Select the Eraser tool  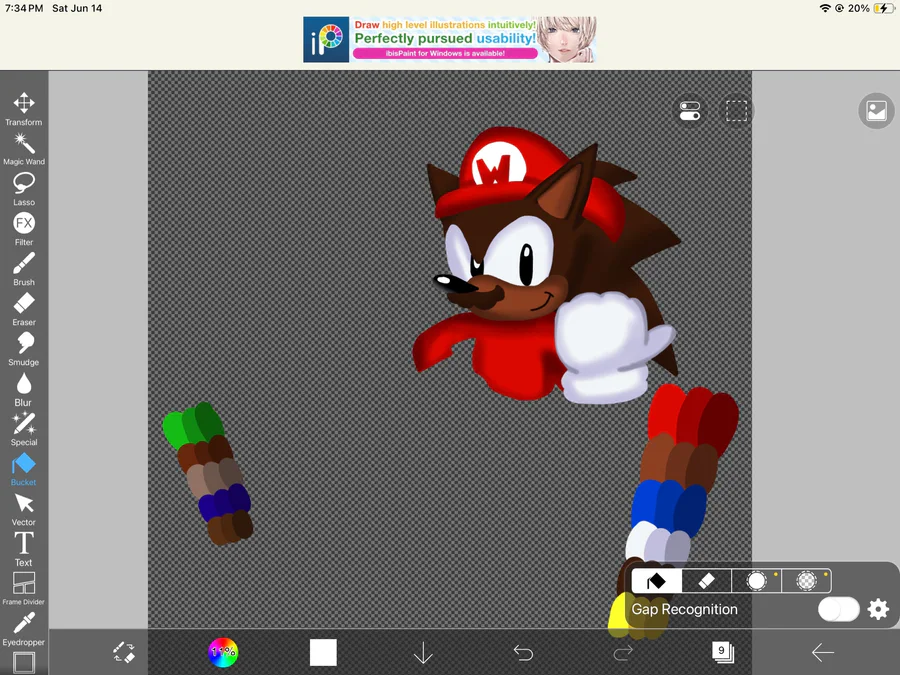(24, 309)
